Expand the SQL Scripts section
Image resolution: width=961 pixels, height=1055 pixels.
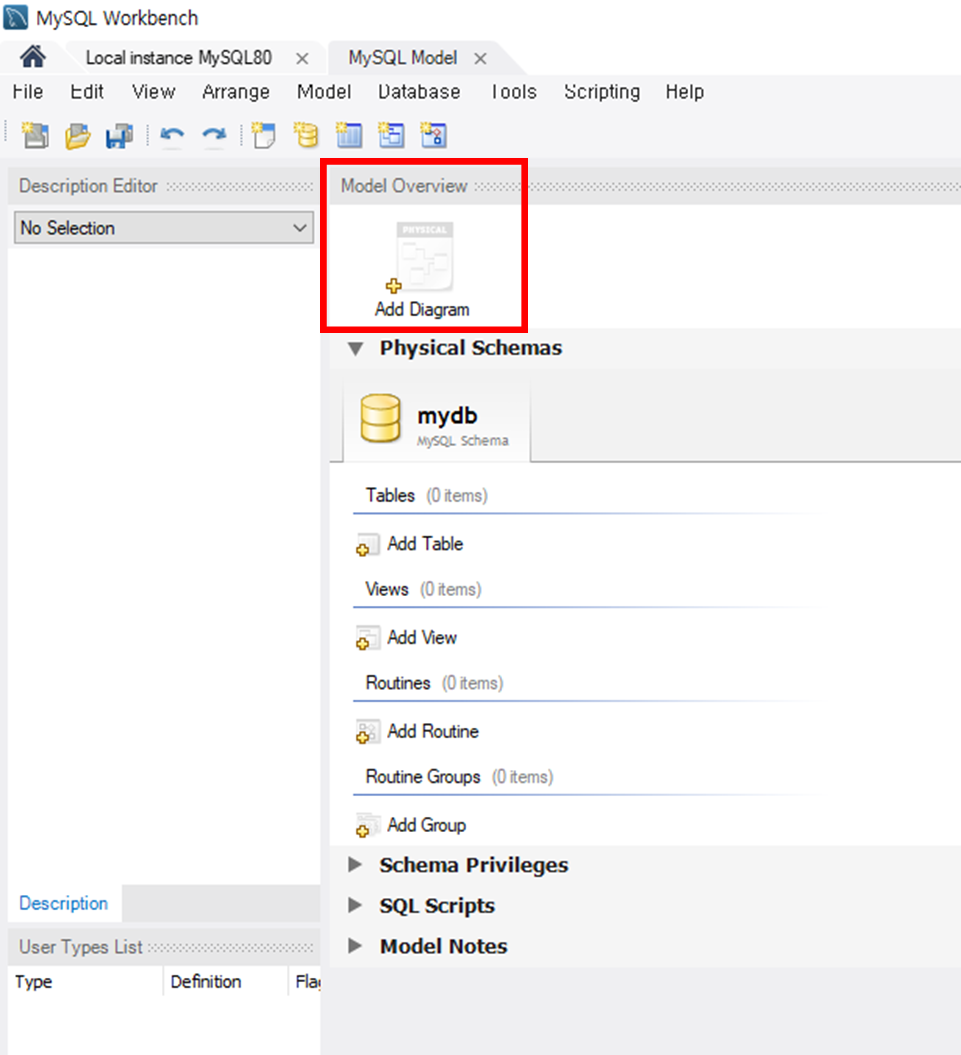[355, 906]
